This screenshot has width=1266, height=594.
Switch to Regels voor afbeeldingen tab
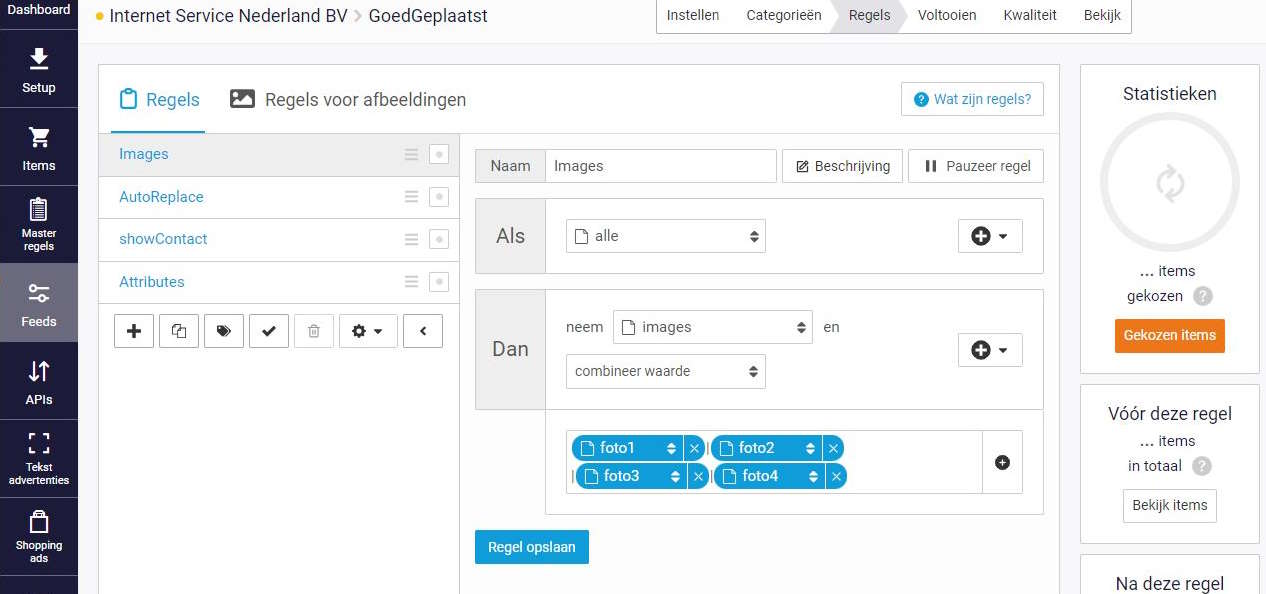tap(348, 99)
